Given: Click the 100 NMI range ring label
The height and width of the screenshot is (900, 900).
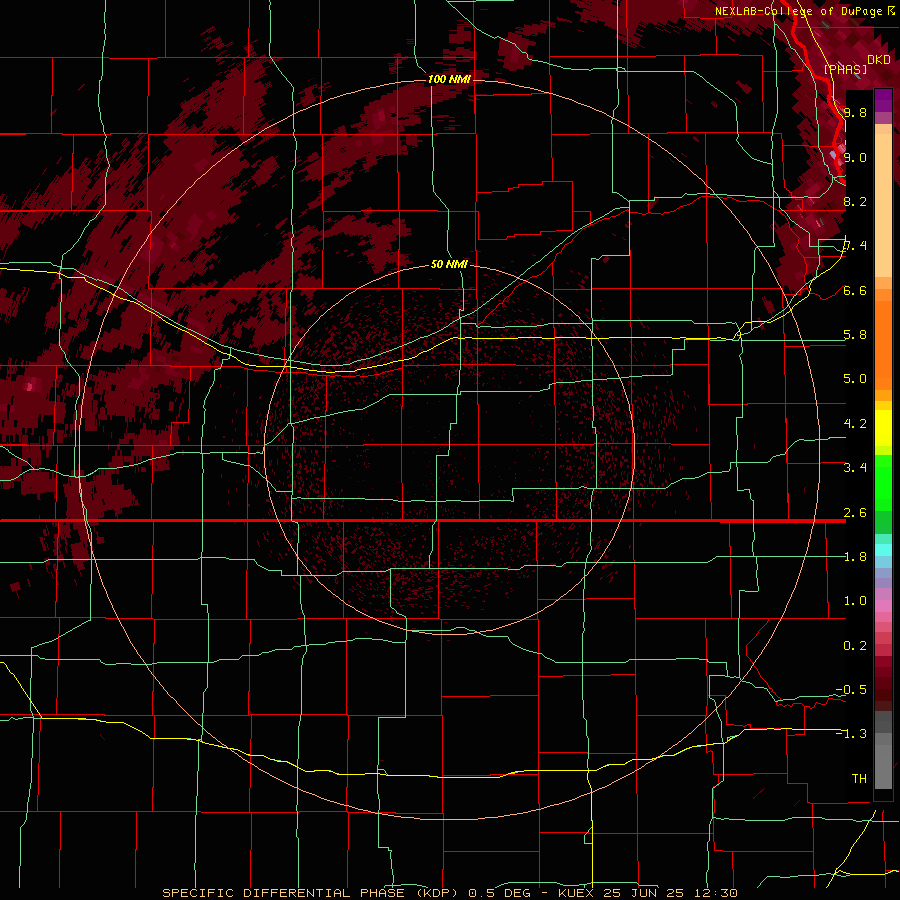Looking at the screenshot, I should [448, 79].
